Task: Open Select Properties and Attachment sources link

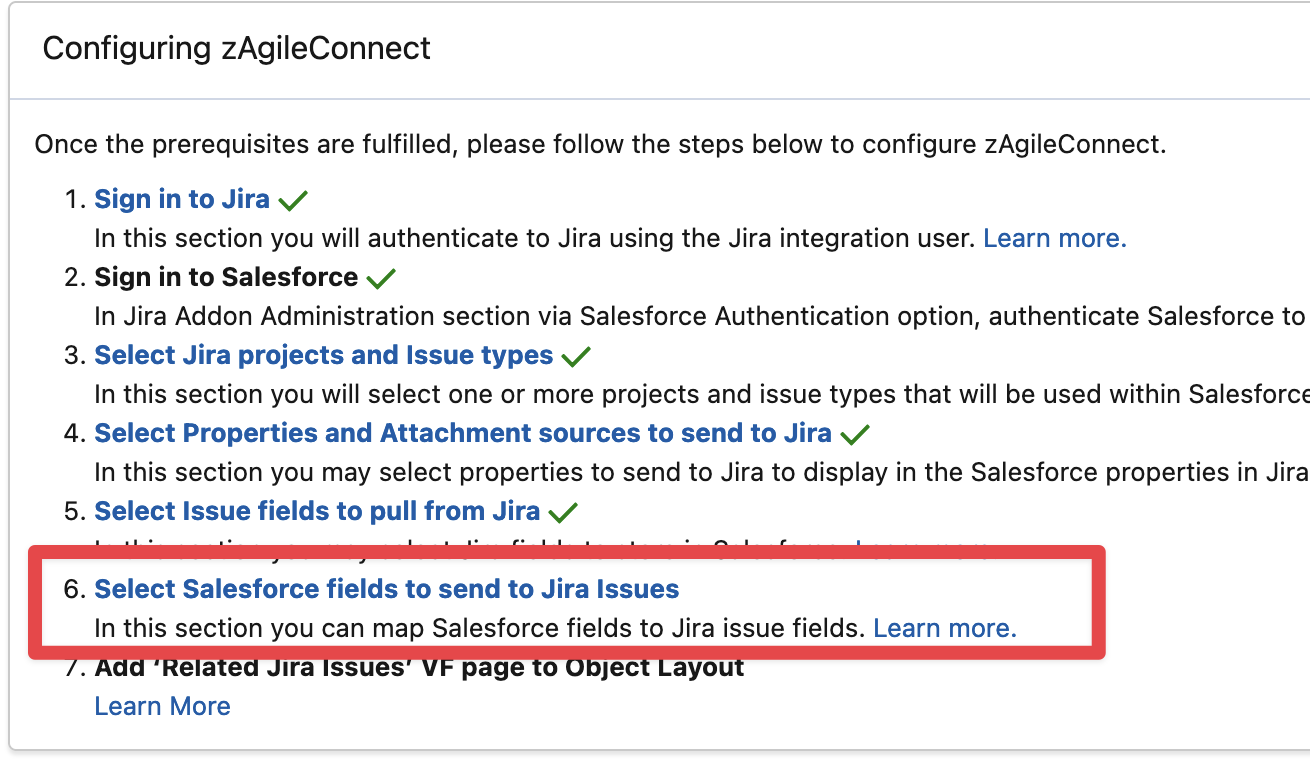Action: click(462, 433)
